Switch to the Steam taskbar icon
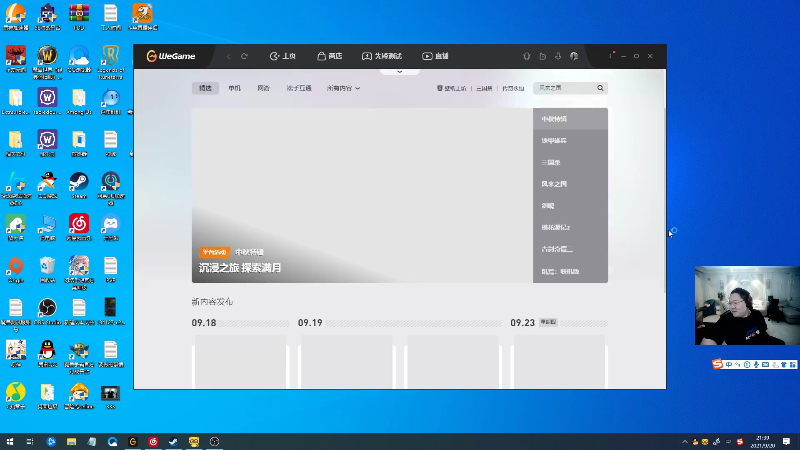Screen dimensions: 800x450 click(173, 441)
